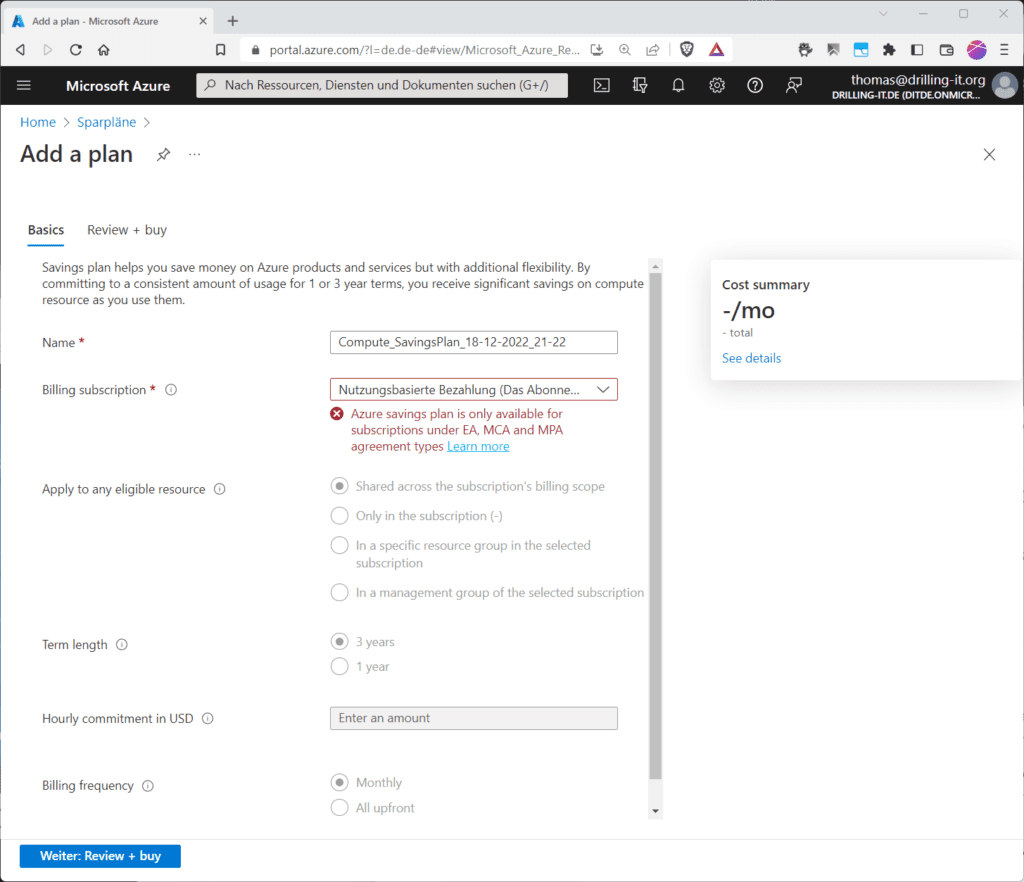Screen dimensions: 1024x882
Task: Select In a specific resource group option
Action: click(340, 545)
